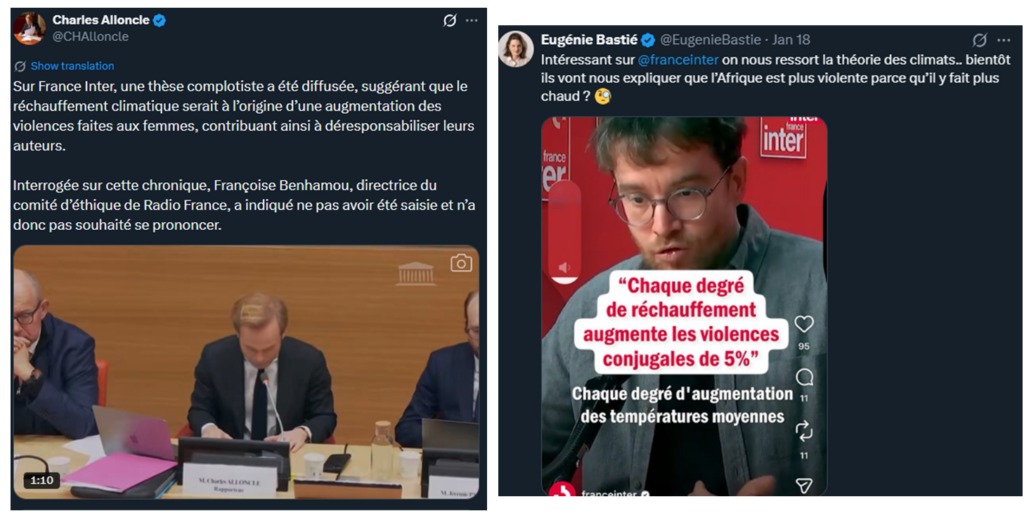
Task: Like the France Inter video with heart icon
Action: click(804, 324)
